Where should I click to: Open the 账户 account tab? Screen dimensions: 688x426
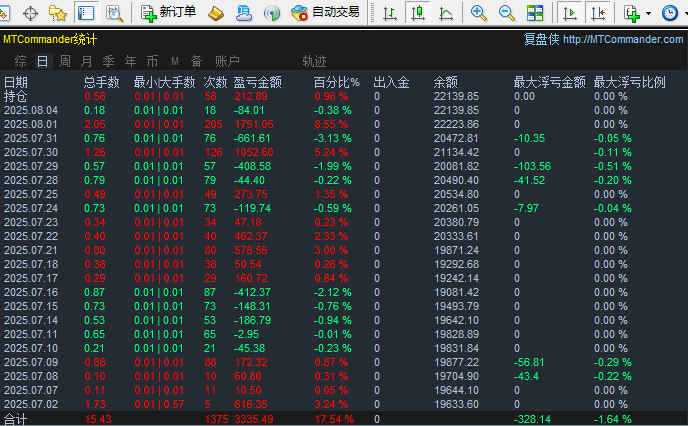(x=227, y=61)
